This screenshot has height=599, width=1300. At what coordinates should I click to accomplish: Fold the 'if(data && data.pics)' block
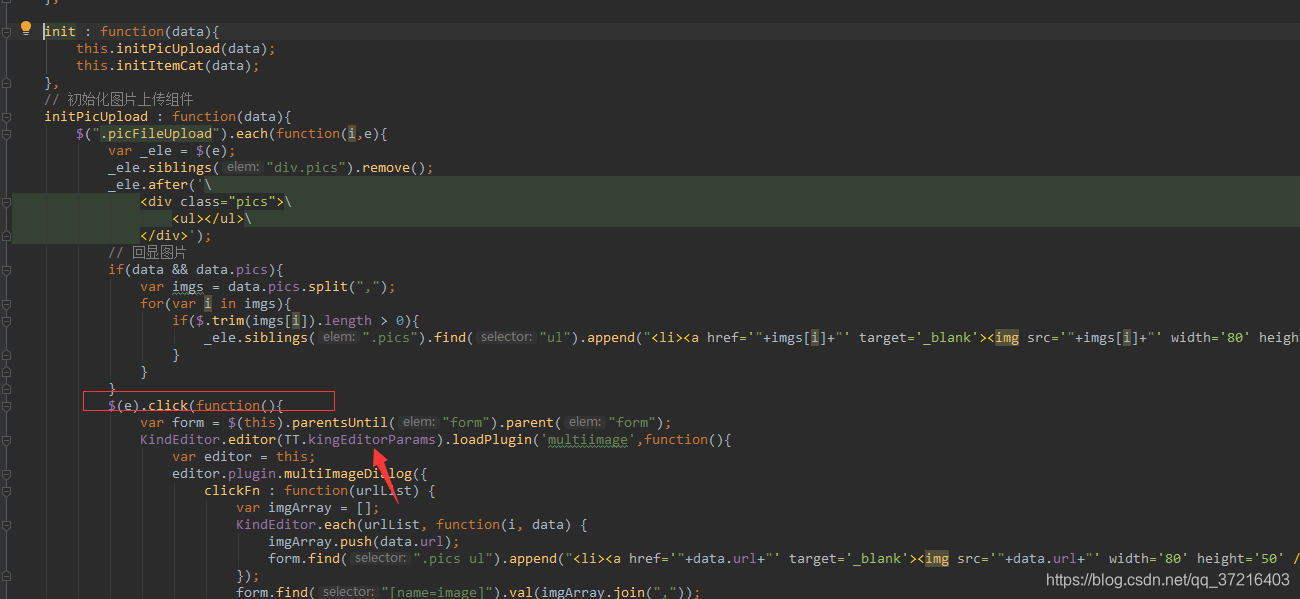[7, 270]
